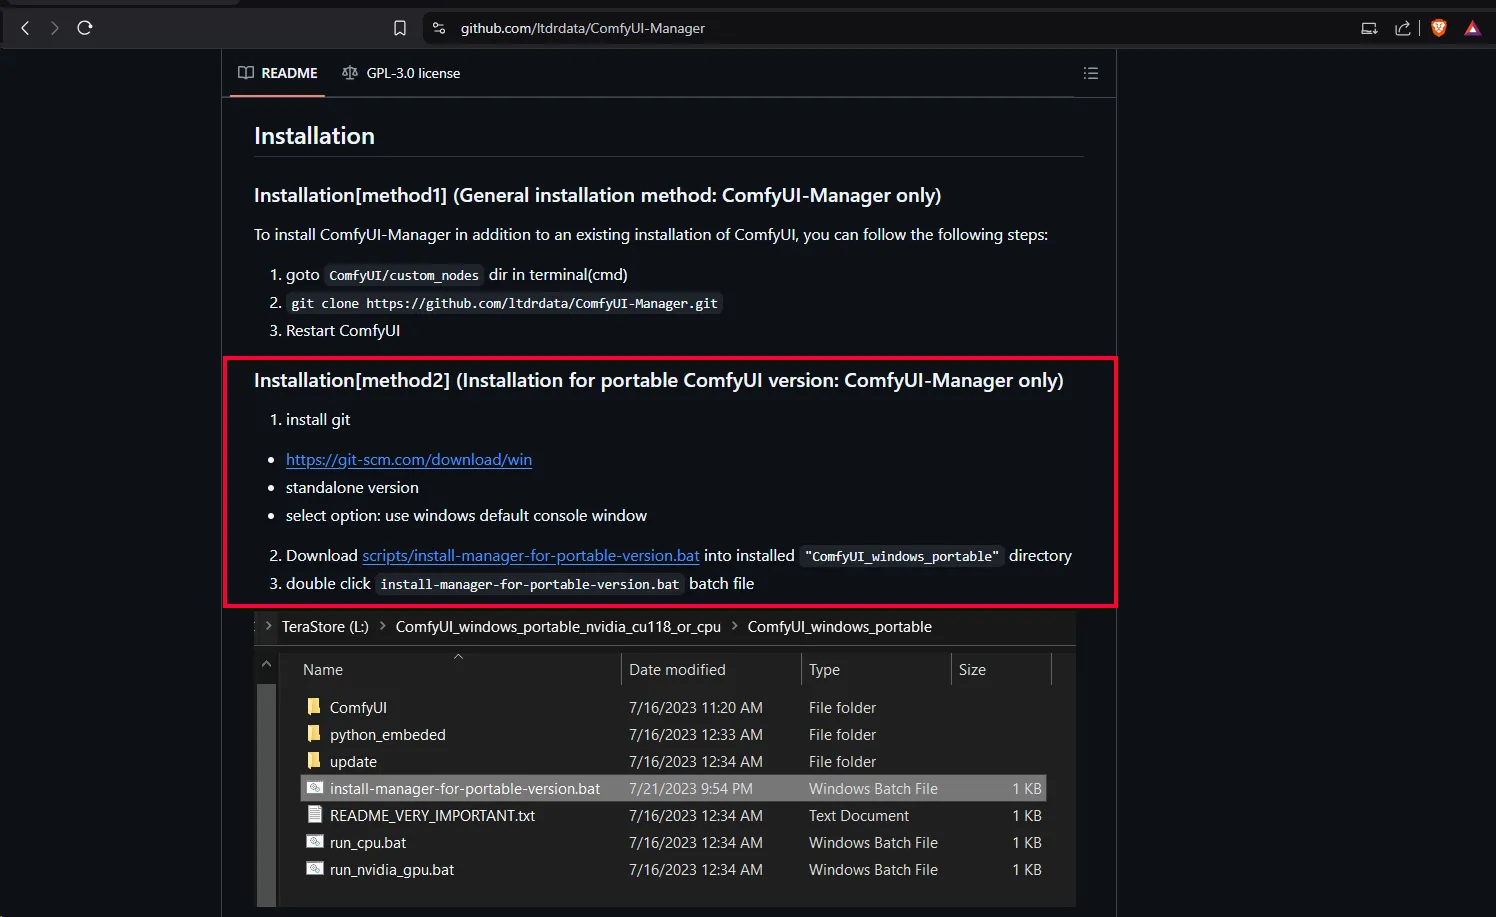Viewport: 1496px width, 917px height.
Task: Bookmark this page with the bookmark icon
Action: click(400, 28)
